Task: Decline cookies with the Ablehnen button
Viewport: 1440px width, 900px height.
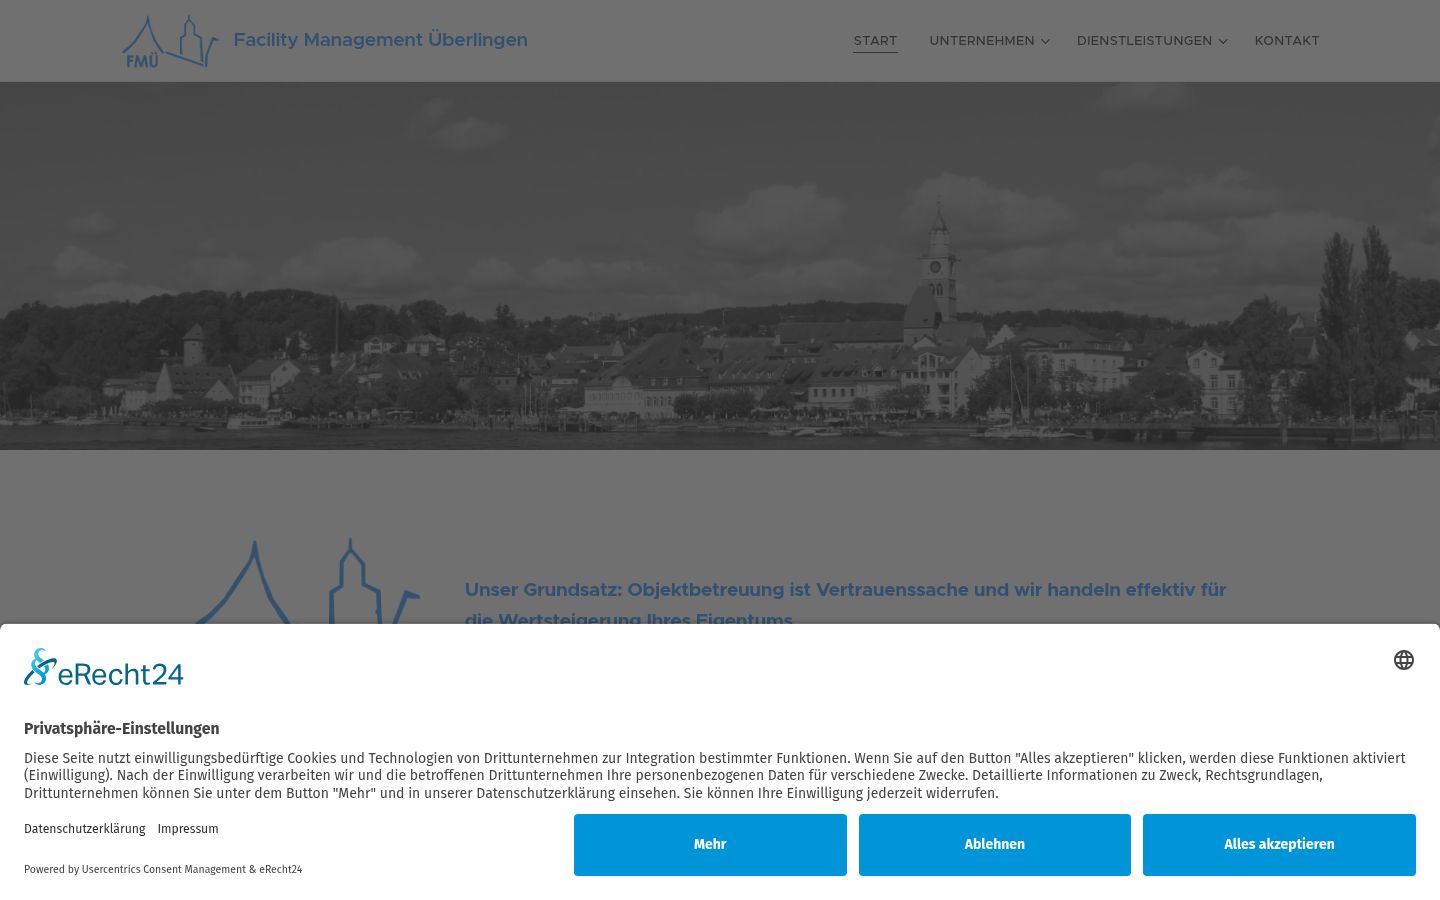Action: pyautogui.click(x=995, y=845)
